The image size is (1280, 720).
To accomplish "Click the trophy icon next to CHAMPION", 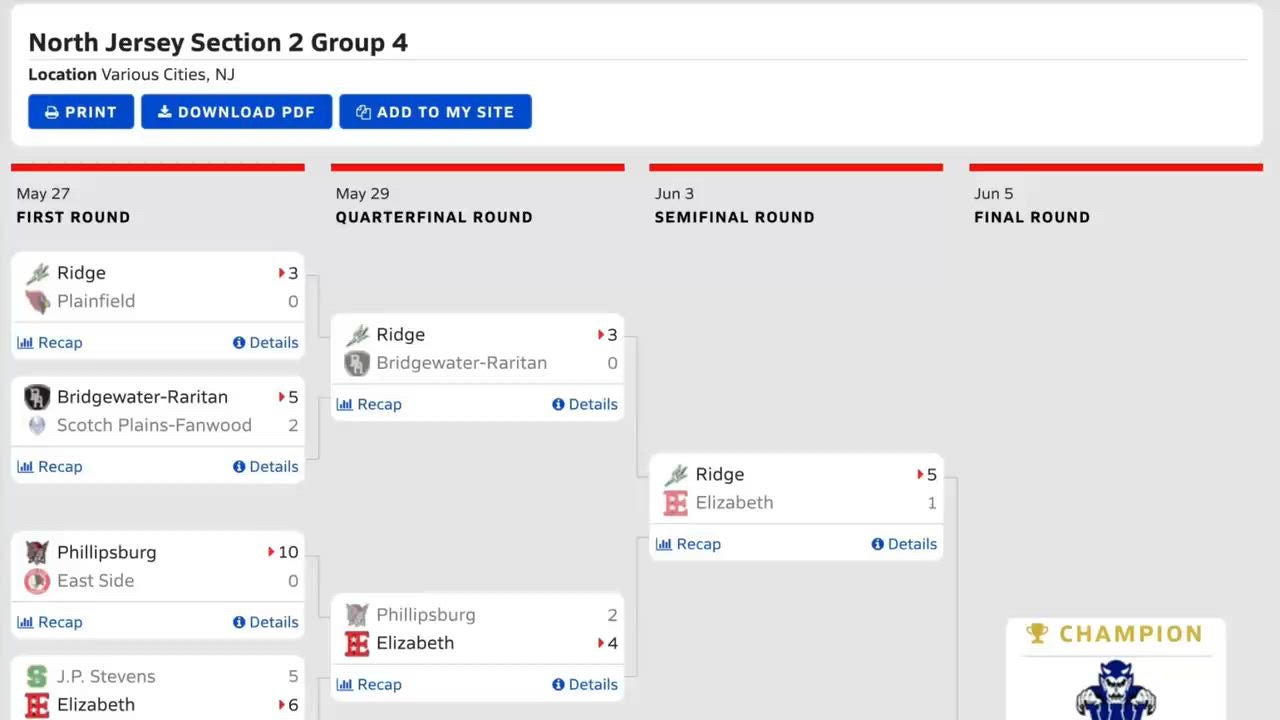I will coord(1037,633).
